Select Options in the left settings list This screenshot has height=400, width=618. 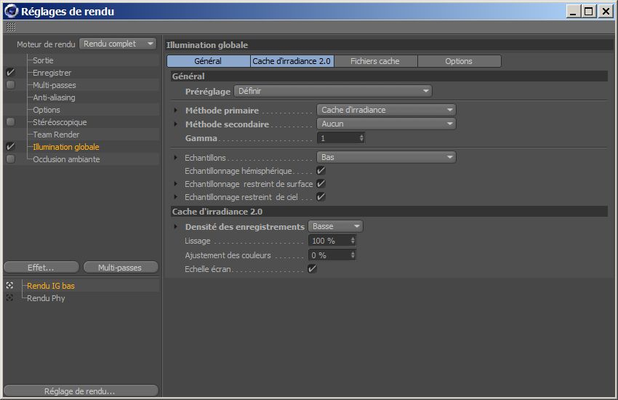click(47, 110)
